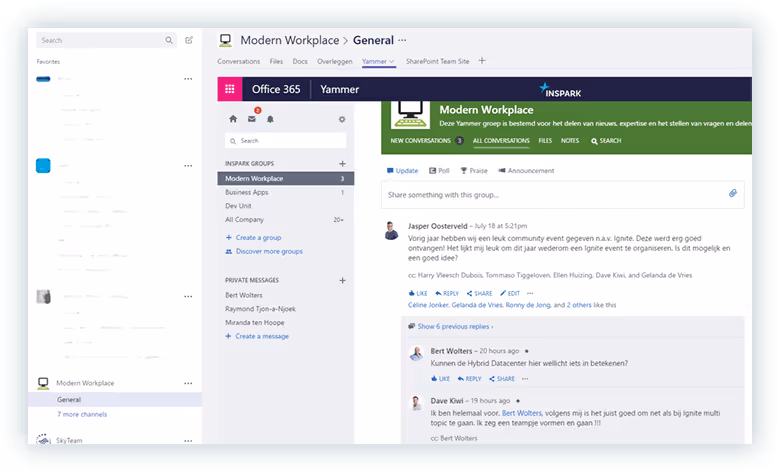Choose the Praise post type

(474, 171)
